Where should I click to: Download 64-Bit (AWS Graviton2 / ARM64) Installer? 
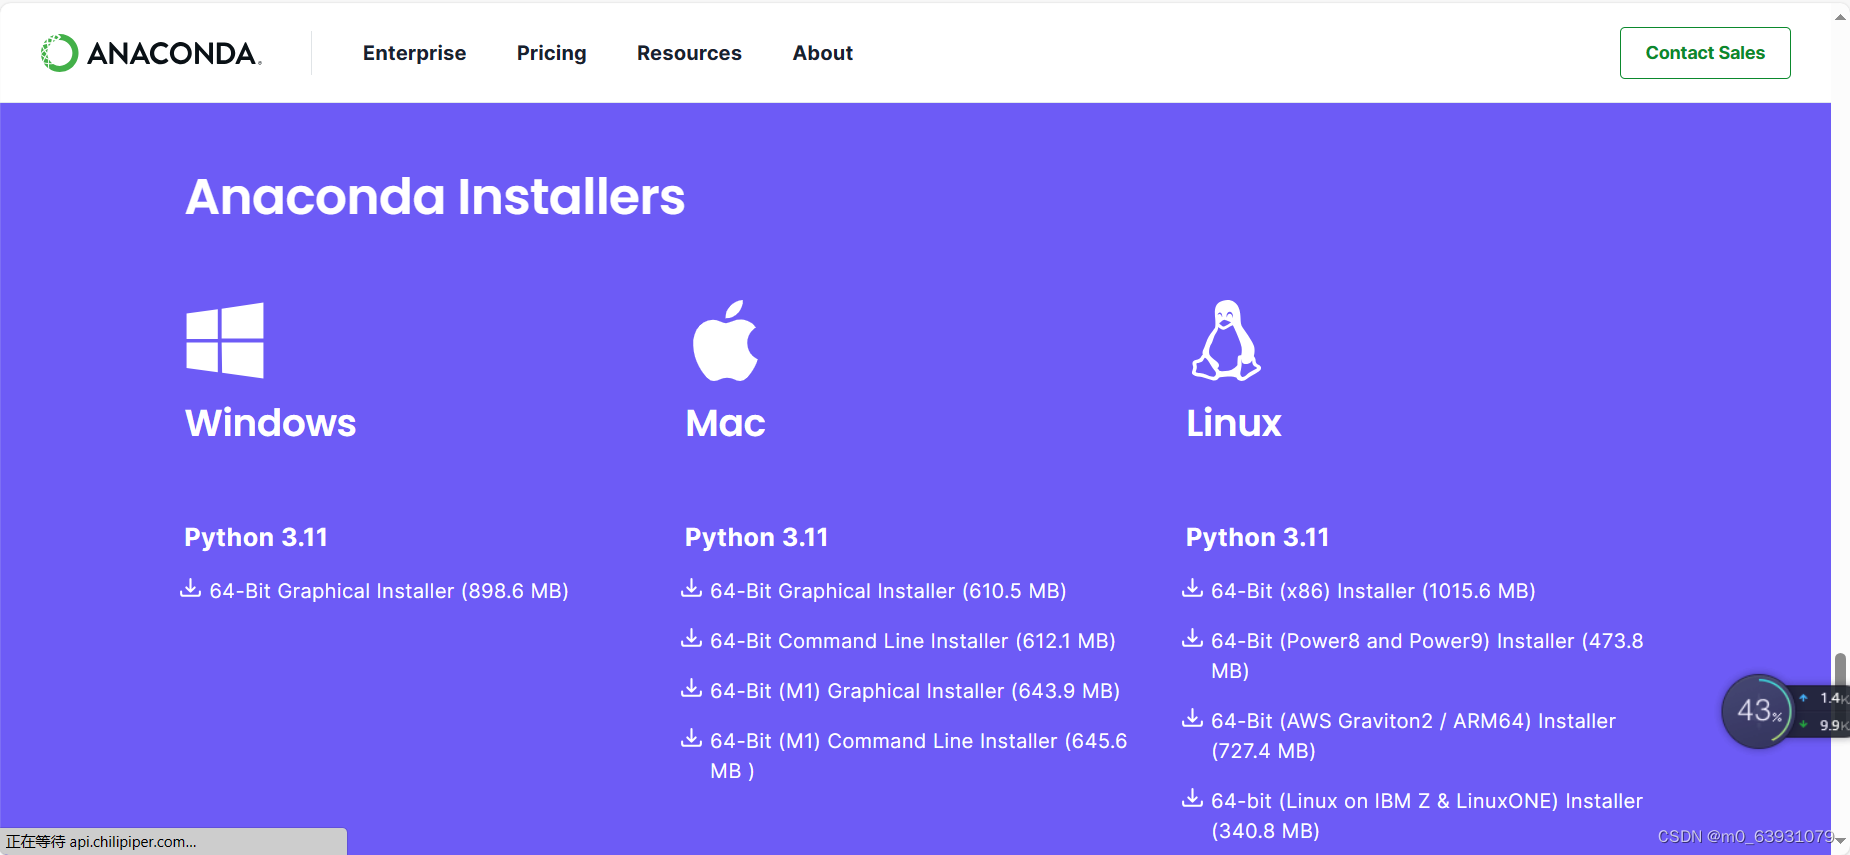click(1413, 736)
